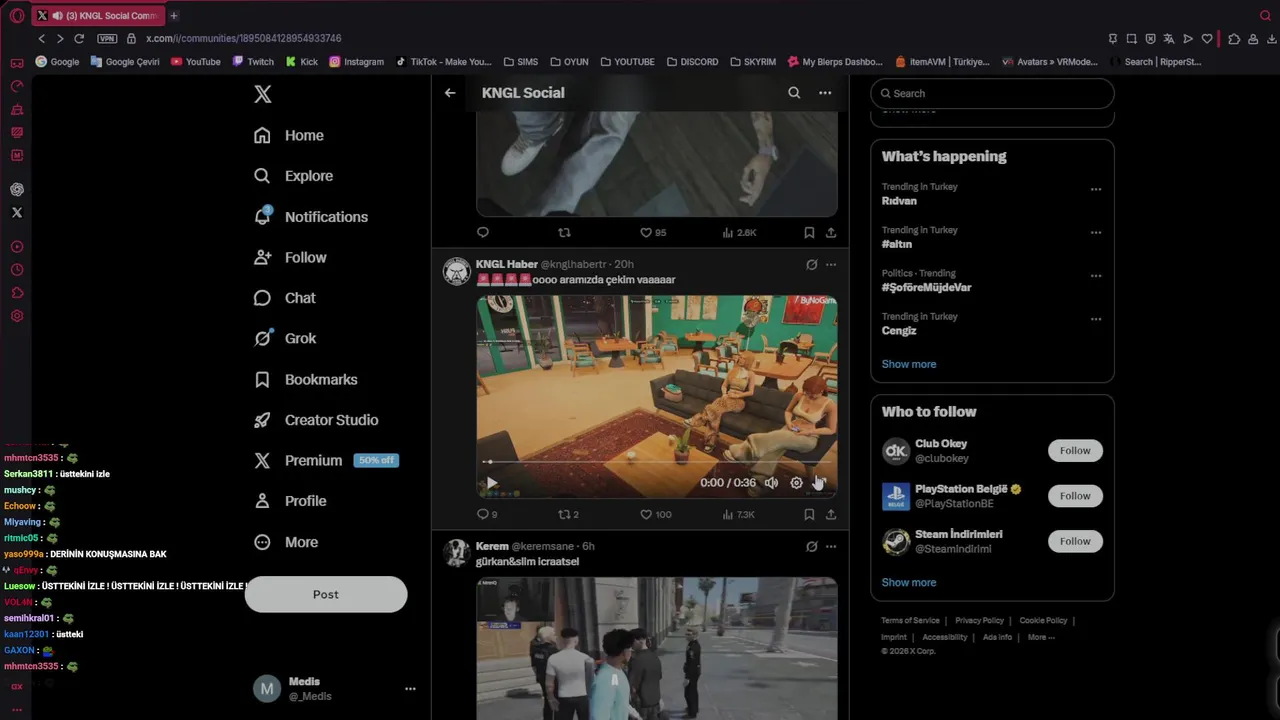The height and width of the screenshot is (720, 1280).
Task: Bookmark the post with 2.8K views
Action: click(x=809, y=233)
